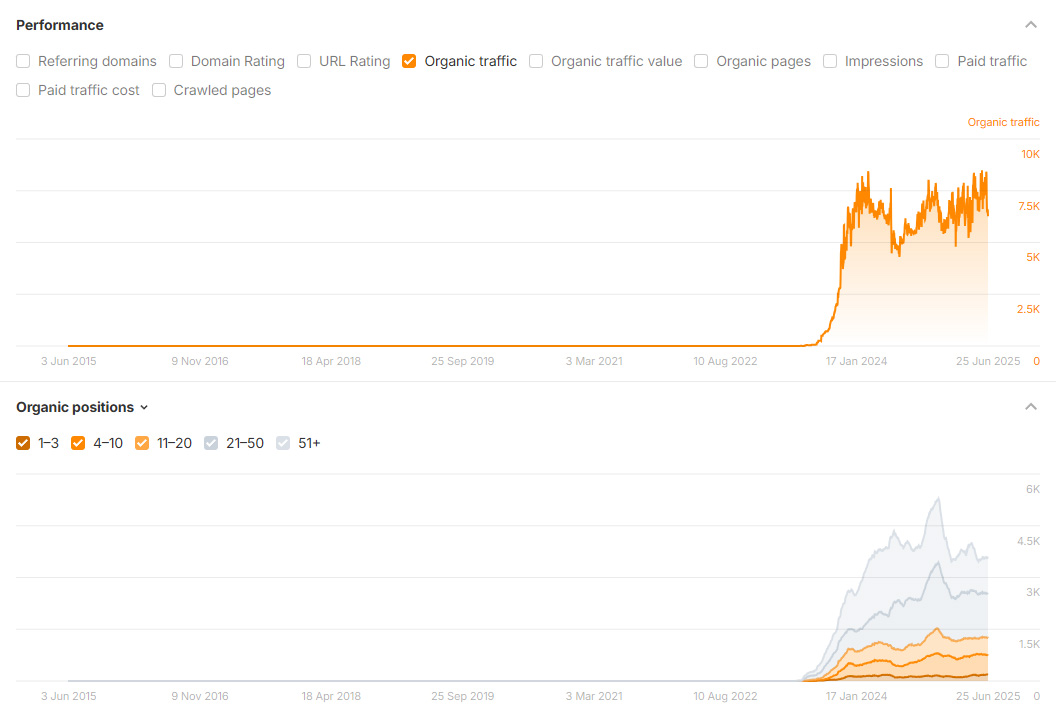Screen dimensions: 1056x716
Task: Enable the Domain Rating checkbox
Action: click(x=176, y=61)
